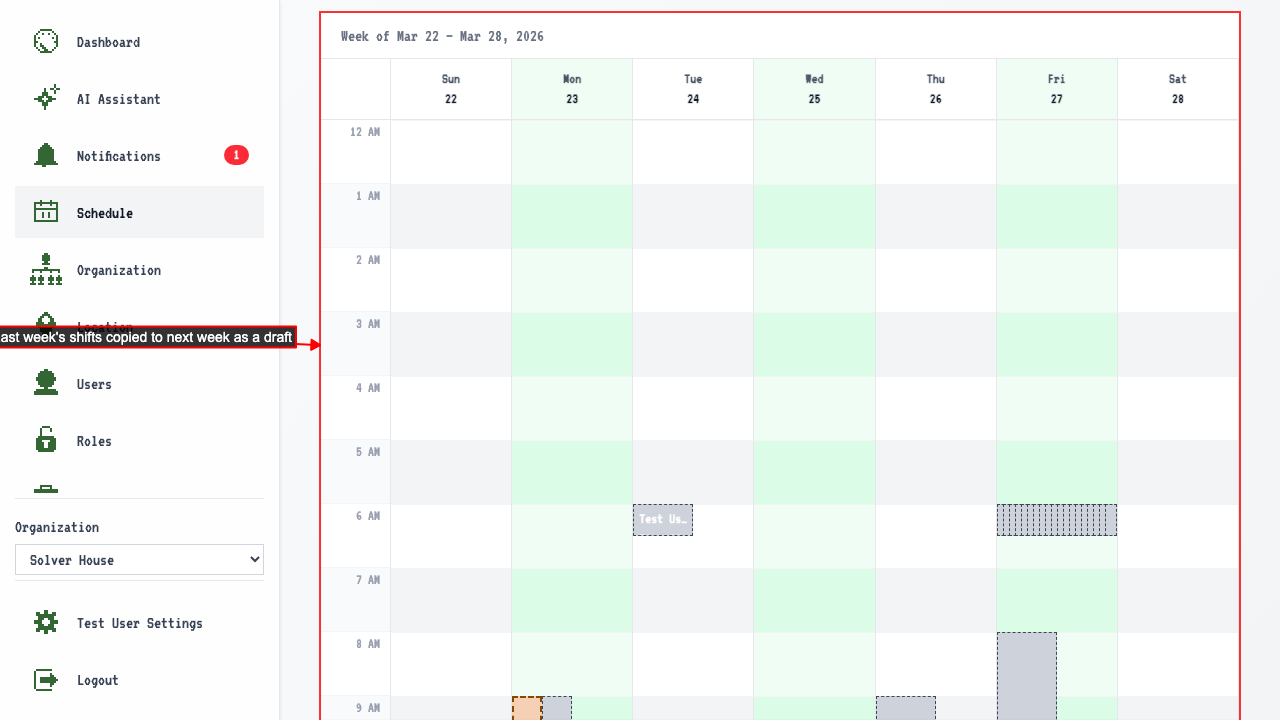
Task: Open the Users section
Action: (139, 384)
